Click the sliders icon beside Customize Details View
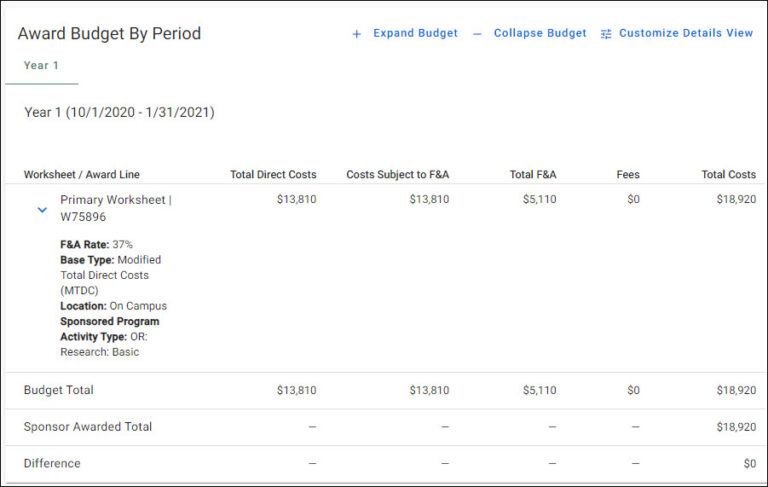The height and width of the screenshot is (487, 768). [x=606, y=34]
